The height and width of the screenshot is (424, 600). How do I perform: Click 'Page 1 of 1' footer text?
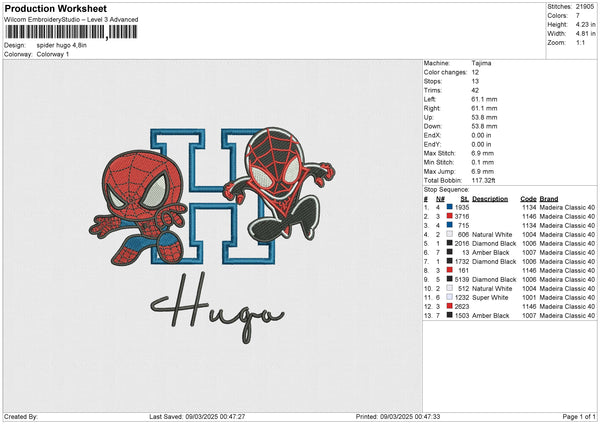tap(579, 416)
